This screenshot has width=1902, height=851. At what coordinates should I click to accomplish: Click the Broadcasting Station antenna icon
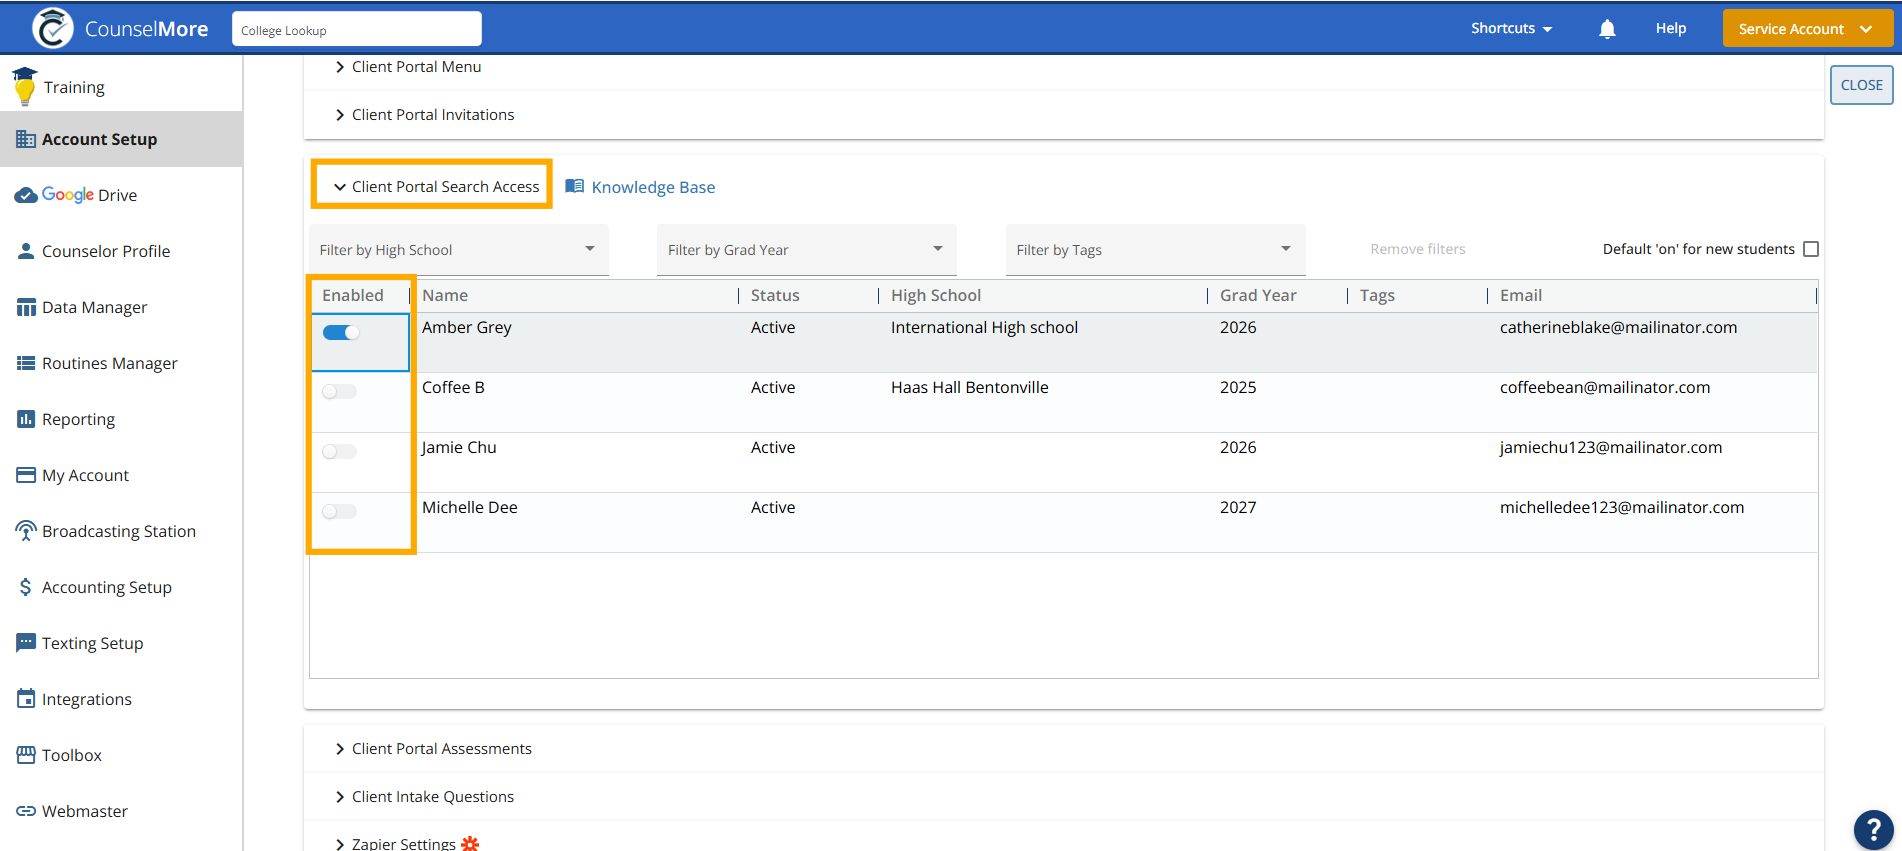click(x=26, y=531)
